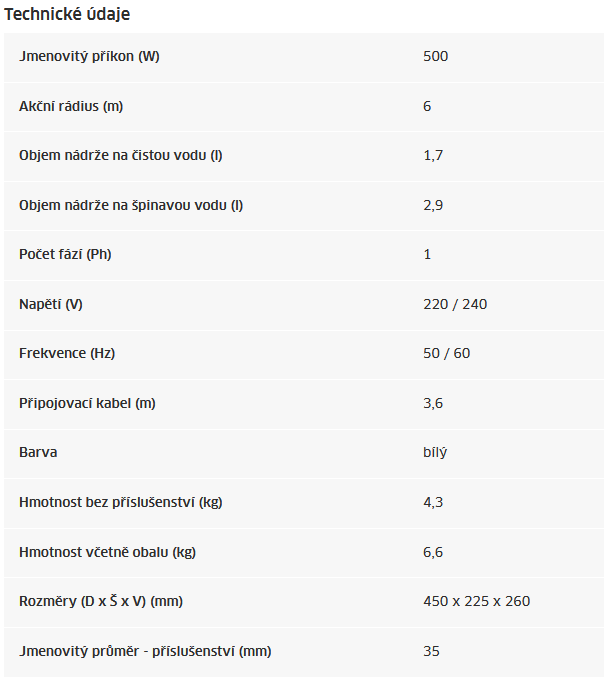Select the "Barva" row label
The image size is (606, 681).
coord(38,452)
